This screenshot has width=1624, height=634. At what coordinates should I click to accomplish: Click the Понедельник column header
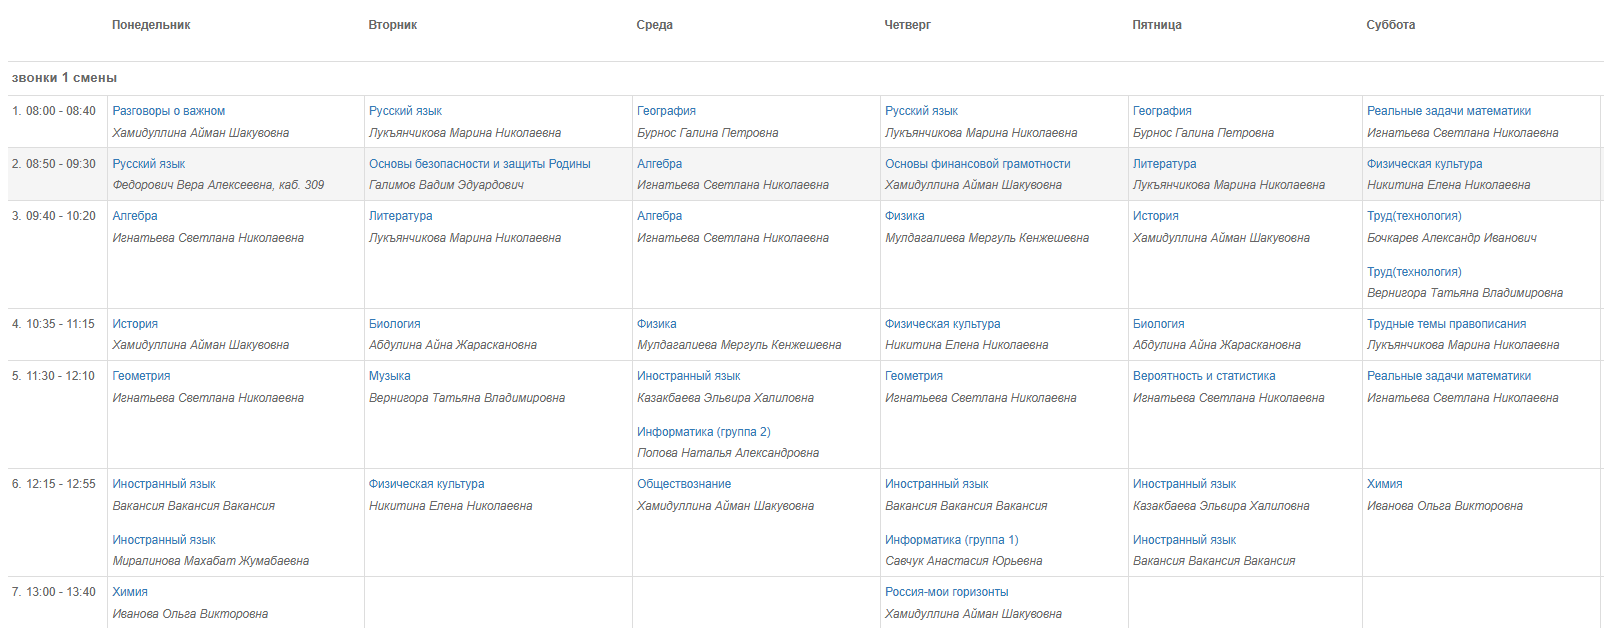pyautogui.click(x=151, y=25)
